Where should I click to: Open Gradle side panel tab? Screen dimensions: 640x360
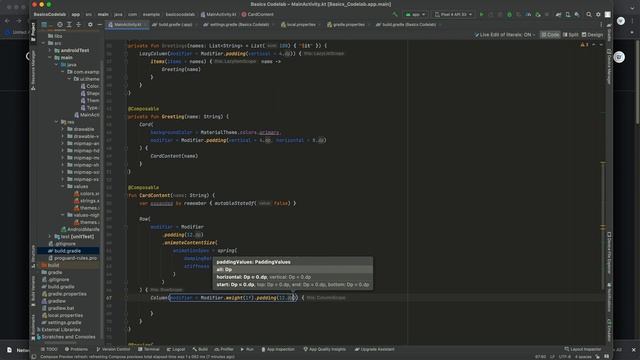point(609,33)
